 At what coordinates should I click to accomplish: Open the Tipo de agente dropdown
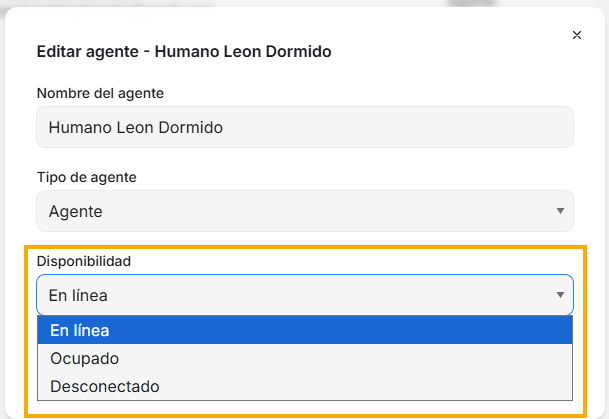click(x=304, y=211)
